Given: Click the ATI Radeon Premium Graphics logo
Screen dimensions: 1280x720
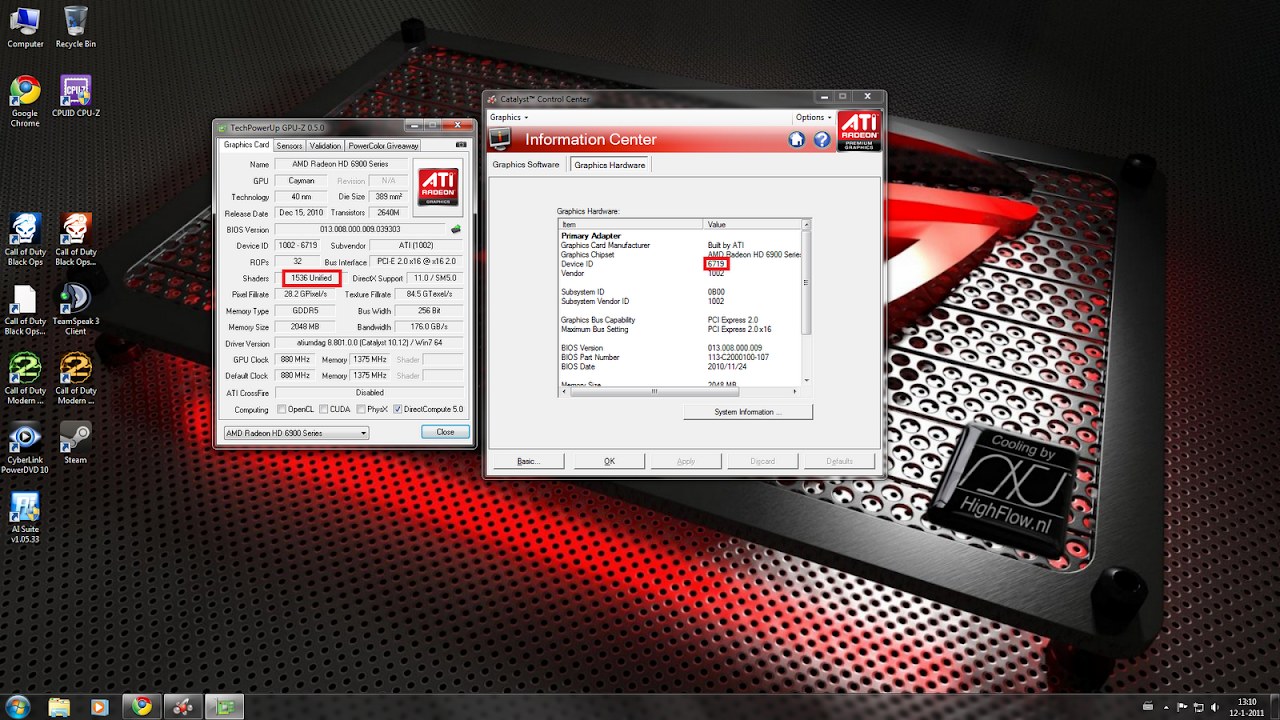Looking at the screenshot, I should (x=859, y=131).
